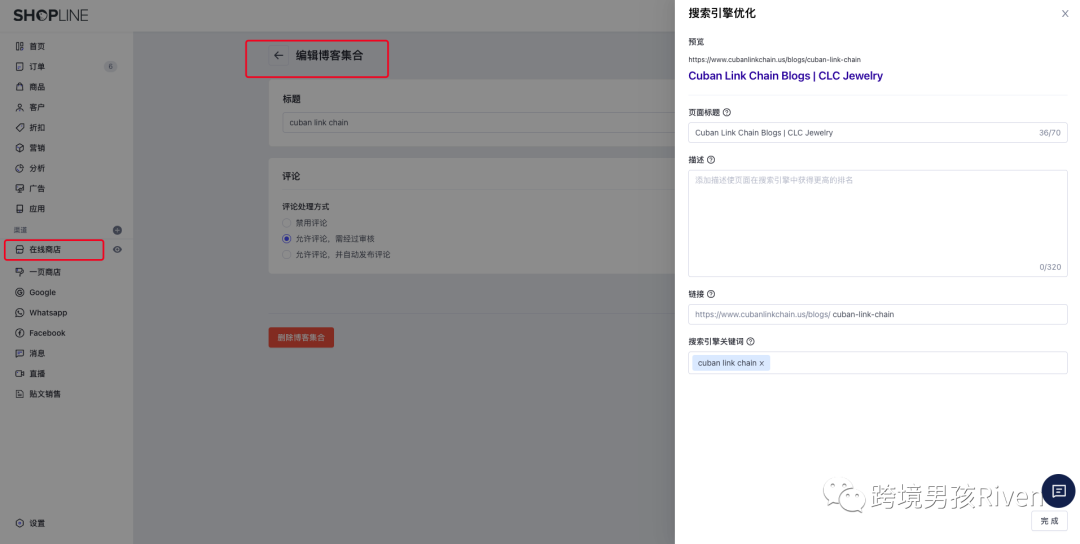Screen dimensions: 1080x544
Task: Remove the cuban link chain keyword tag
Action: (762, 364)
